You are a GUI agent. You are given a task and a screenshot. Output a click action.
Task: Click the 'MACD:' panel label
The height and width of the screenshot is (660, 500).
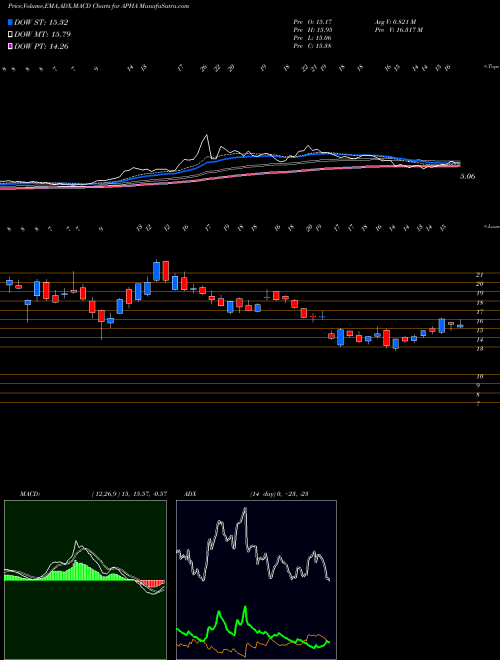[x=29, y=494]
